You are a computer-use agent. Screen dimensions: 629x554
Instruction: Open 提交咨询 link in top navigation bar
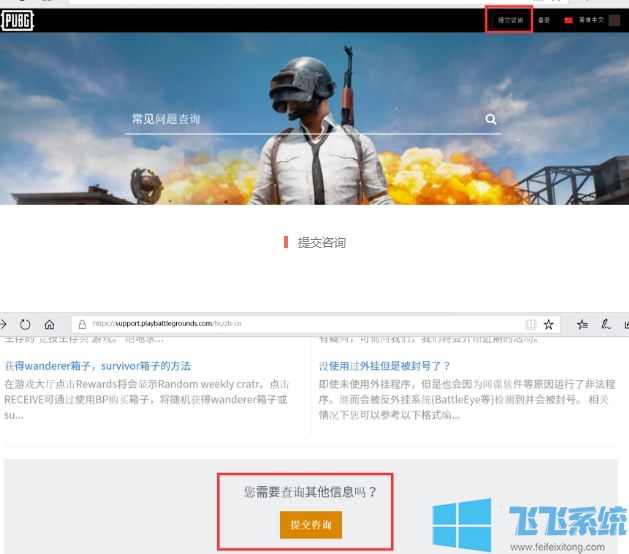tap(510, 20)
